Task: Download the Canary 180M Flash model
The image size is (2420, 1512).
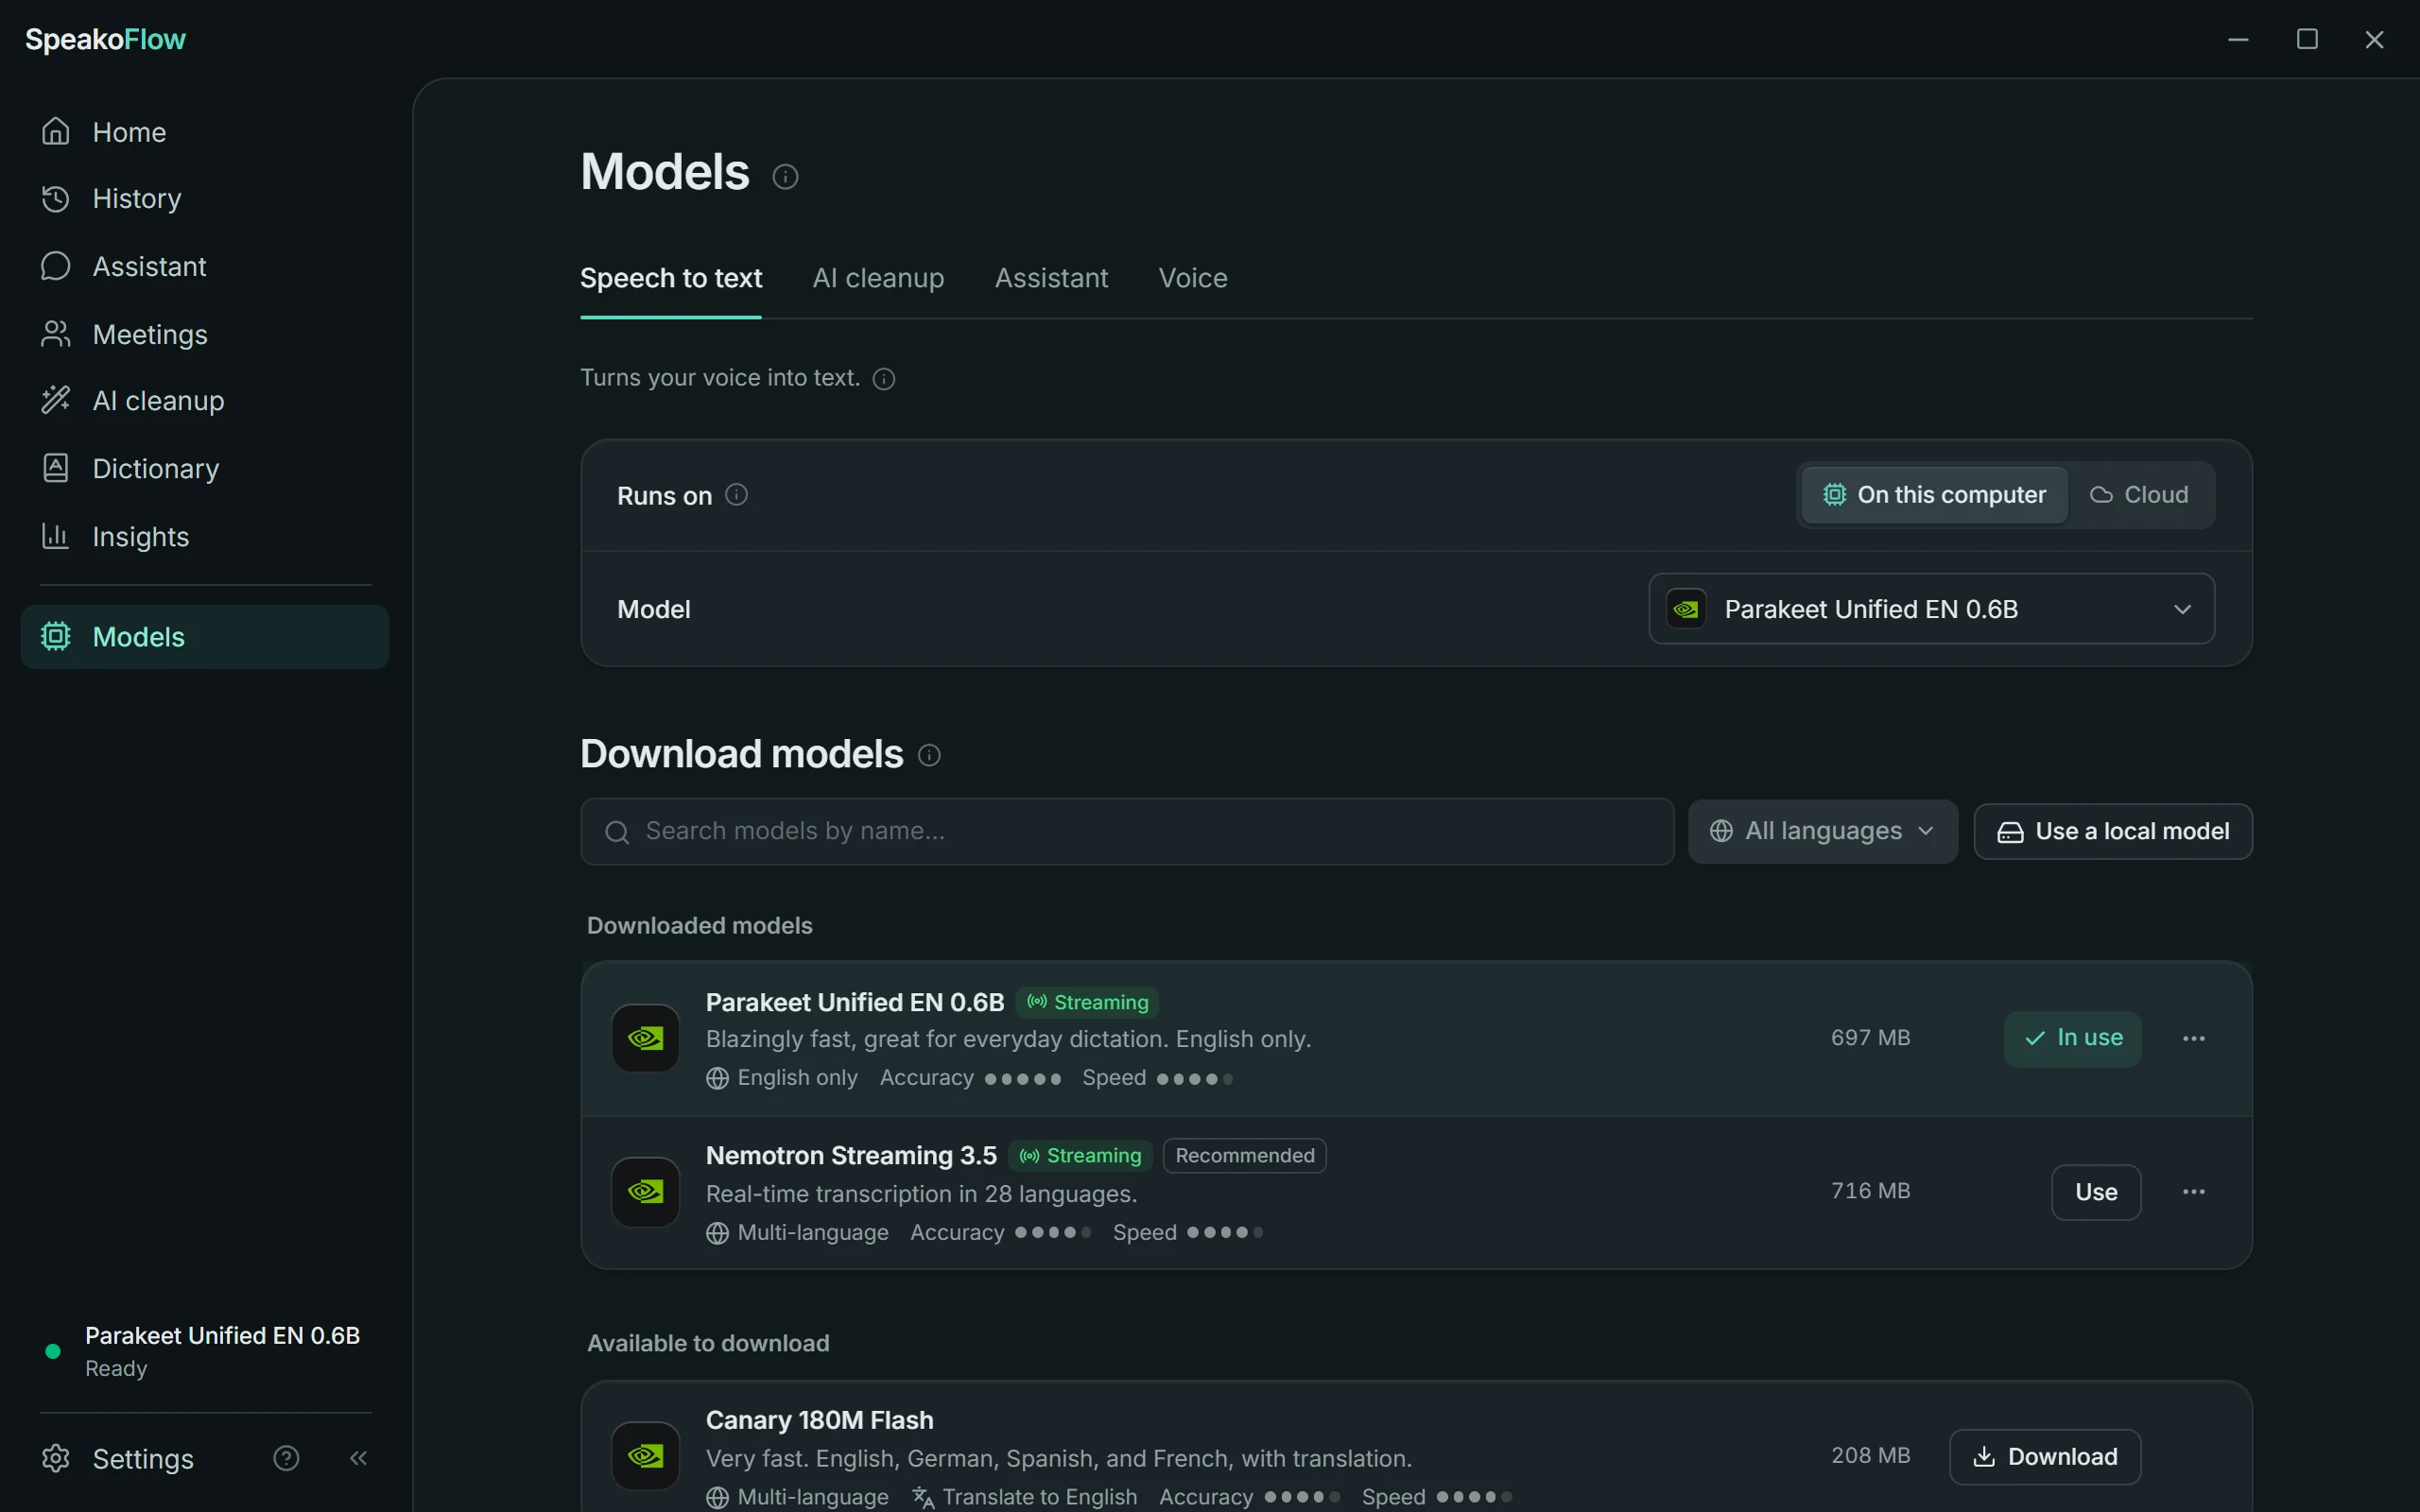Action: 2045,1457
